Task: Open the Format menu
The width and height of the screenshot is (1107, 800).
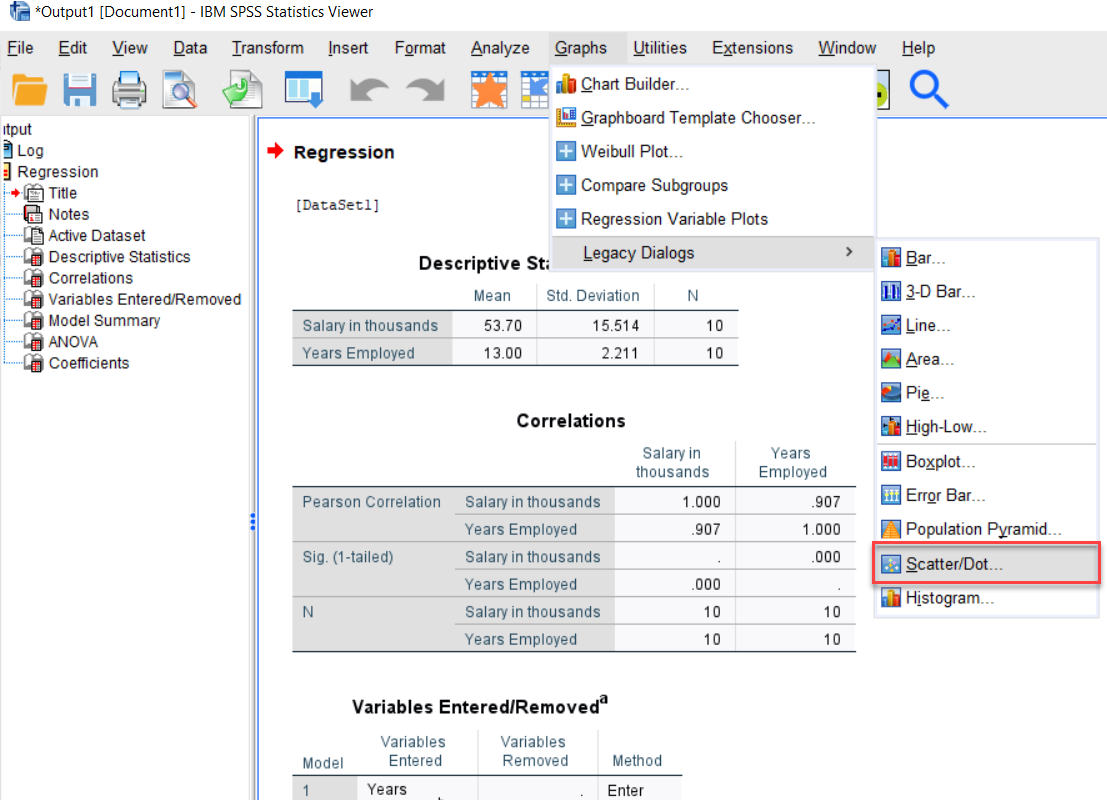Action: (420, 48)
